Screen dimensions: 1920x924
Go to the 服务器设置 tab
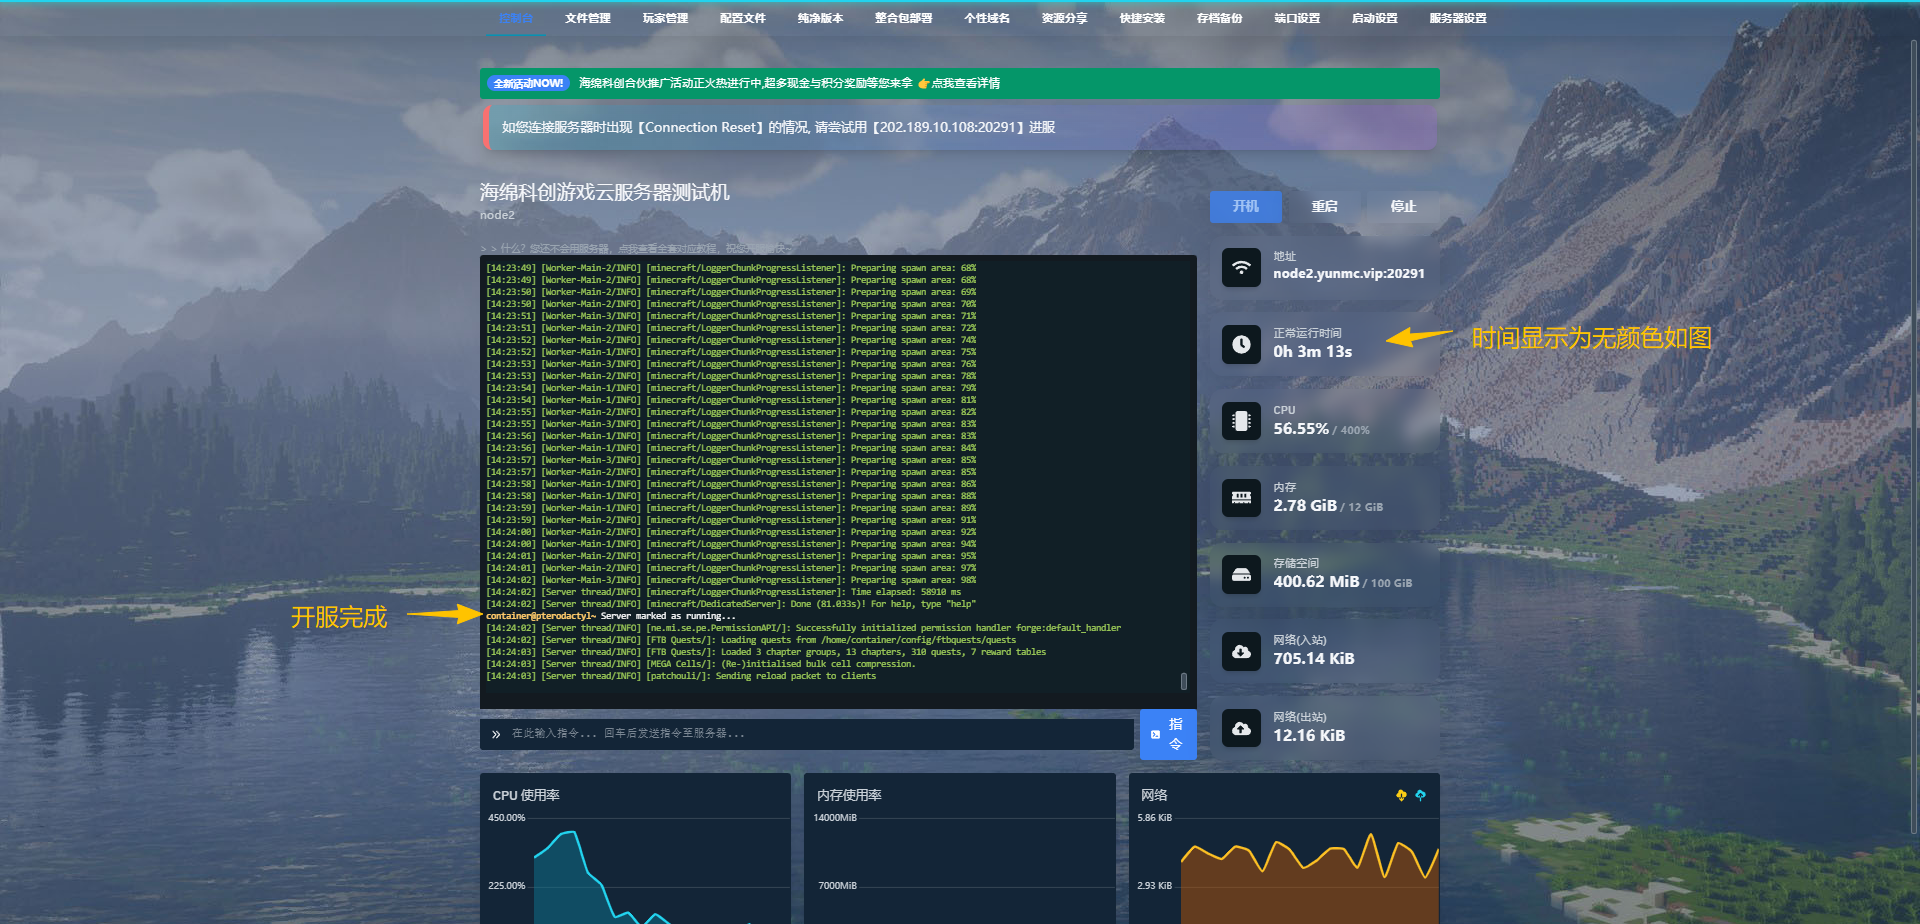coord(1457,18)
